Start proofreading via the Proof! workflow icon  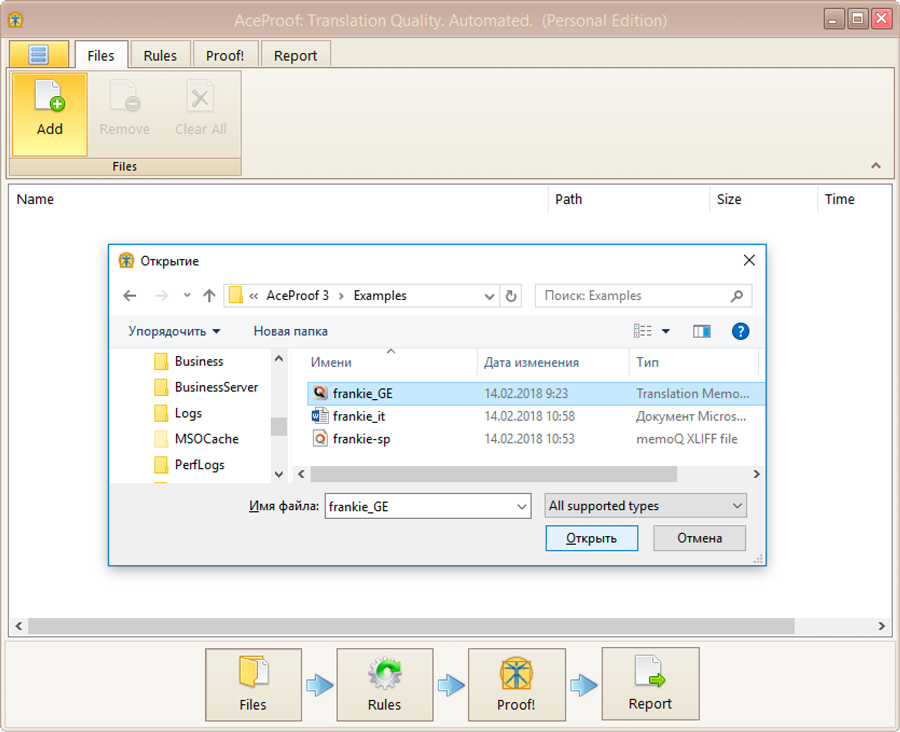517,684
